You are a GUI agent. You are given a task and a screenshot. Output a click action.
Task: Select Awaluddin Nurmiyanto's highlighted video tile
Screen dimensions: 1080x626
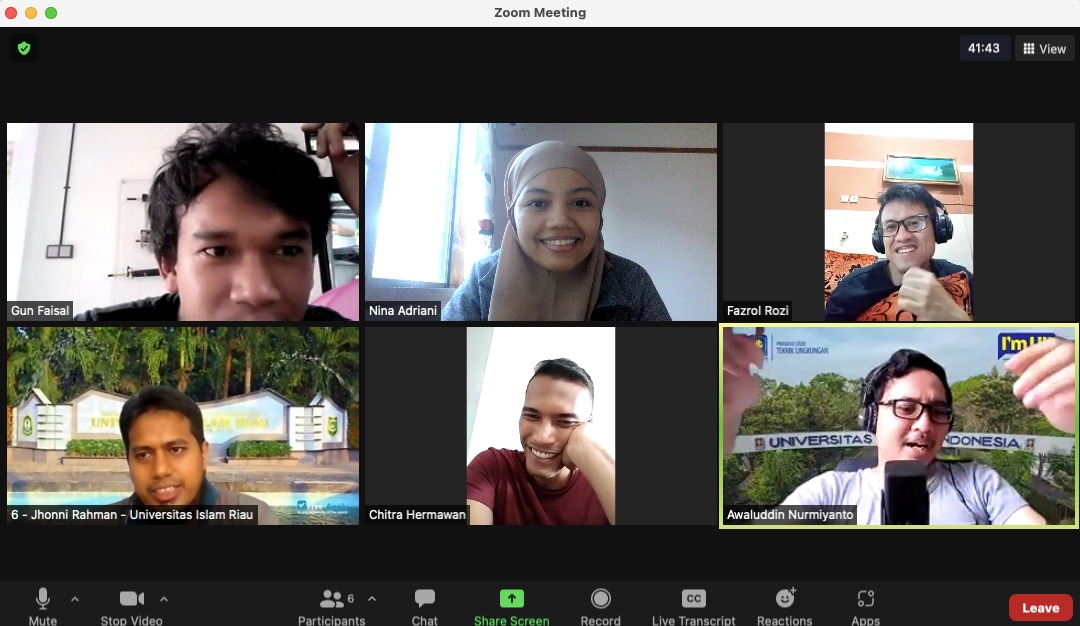(898, 426)
